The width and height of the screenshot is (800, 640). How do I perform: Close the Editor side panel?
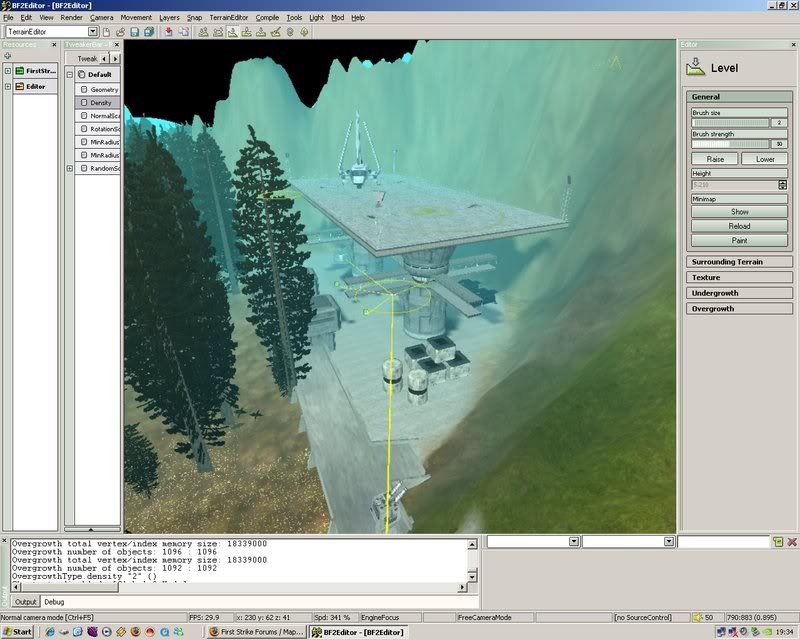(793, 45)
